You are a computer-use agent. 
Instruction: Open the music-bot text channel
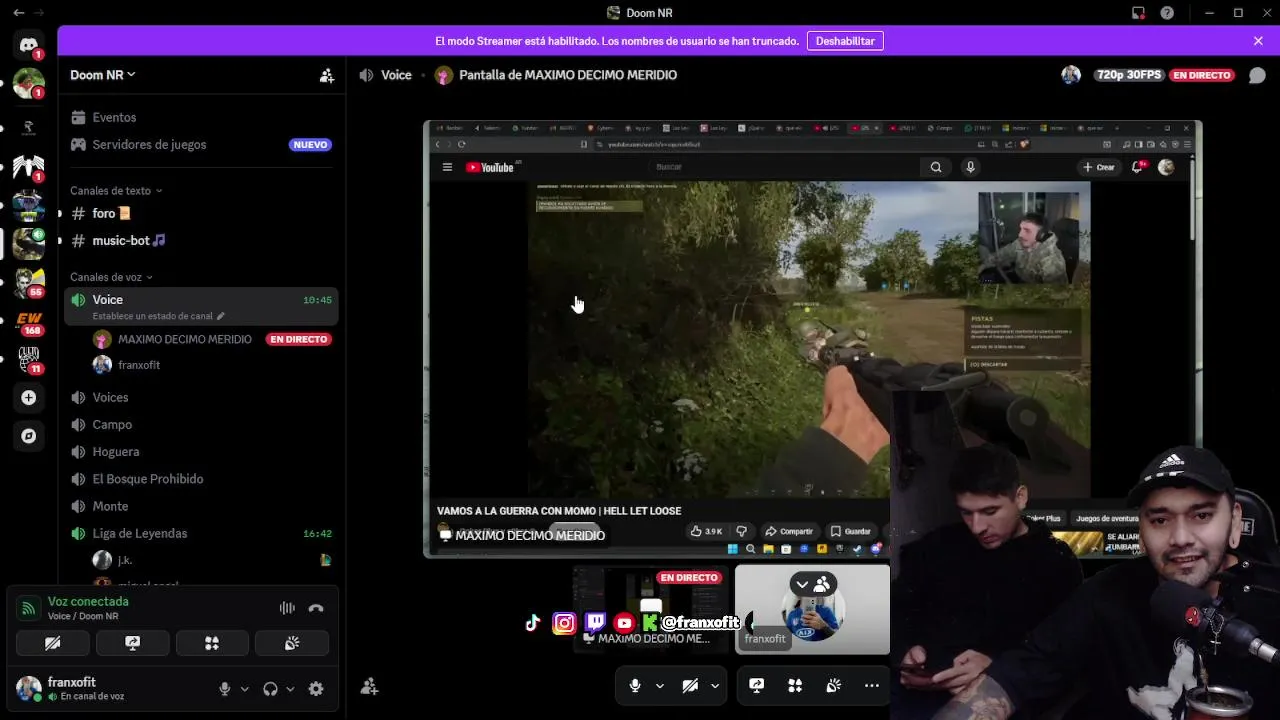coord(201,240)
